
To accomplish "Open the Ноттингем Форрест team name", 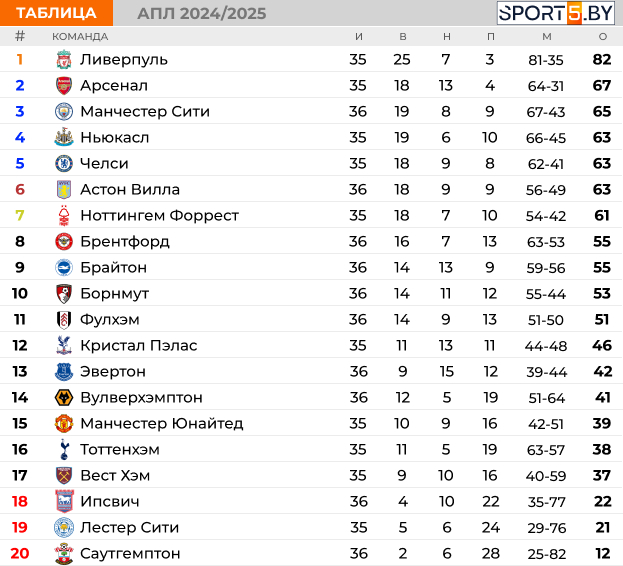I will (x=159, y=216).
